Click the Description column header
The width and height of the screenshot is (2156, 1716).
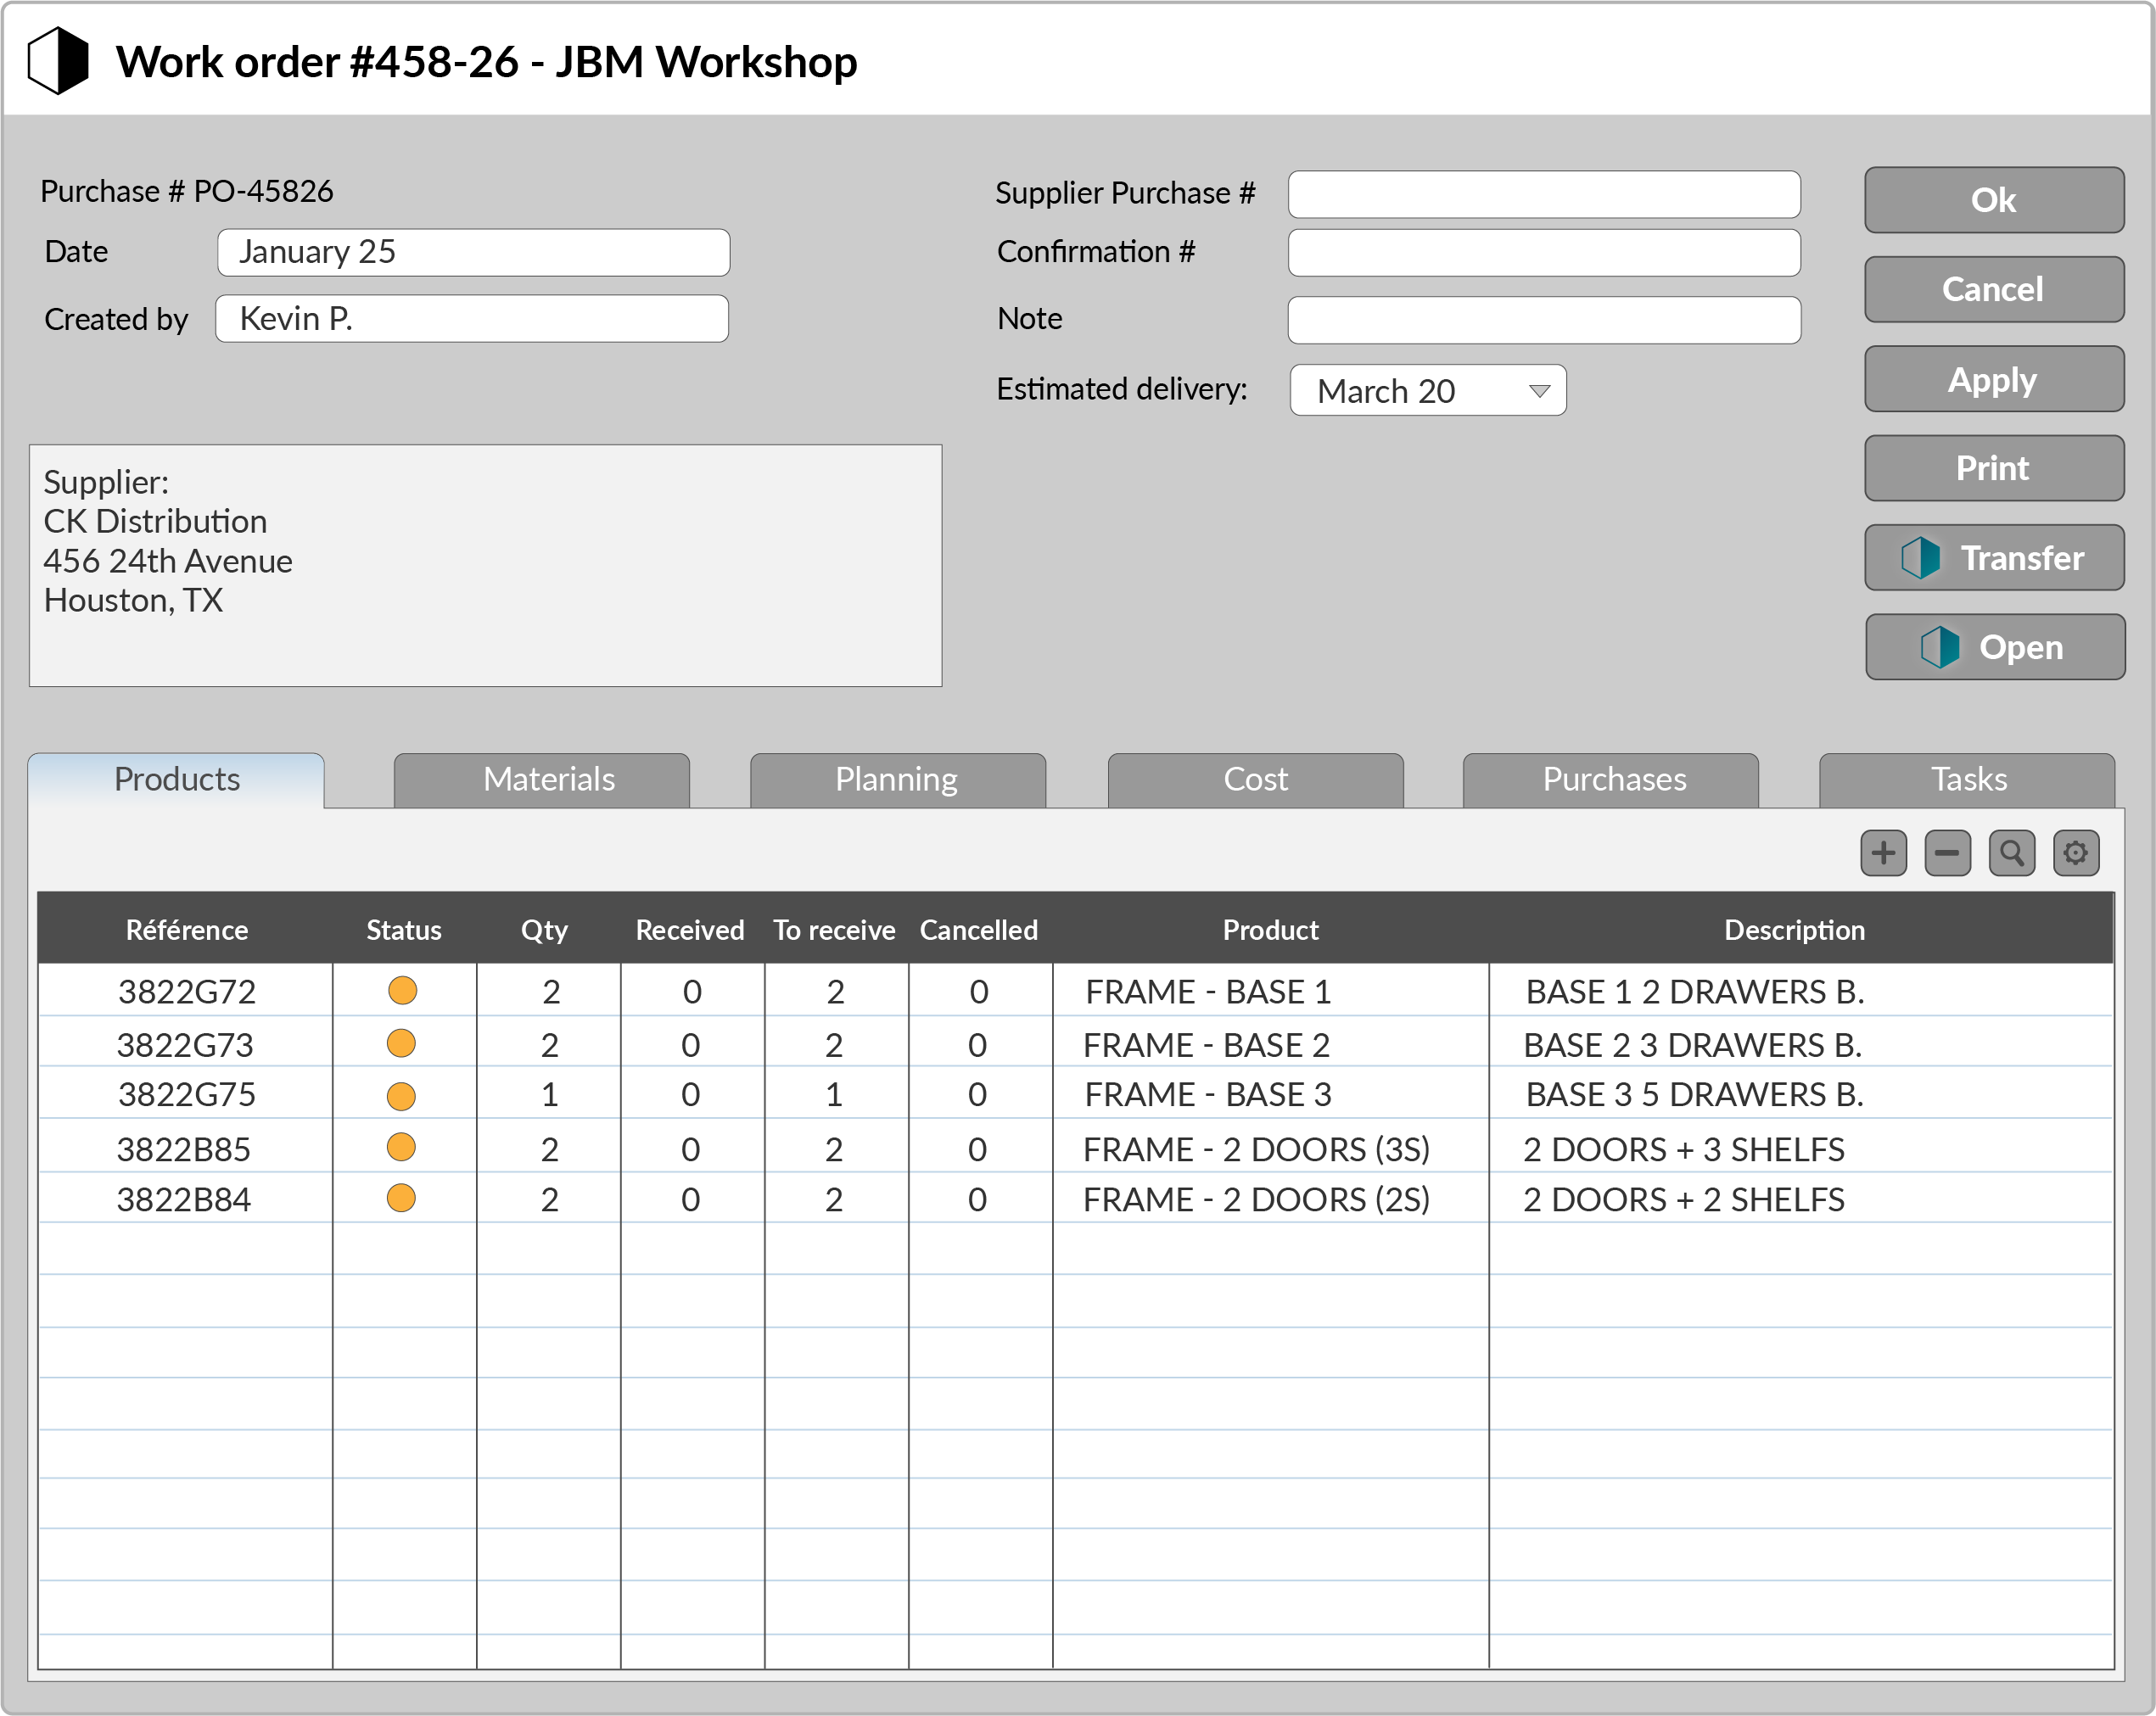pos(1795,930)
